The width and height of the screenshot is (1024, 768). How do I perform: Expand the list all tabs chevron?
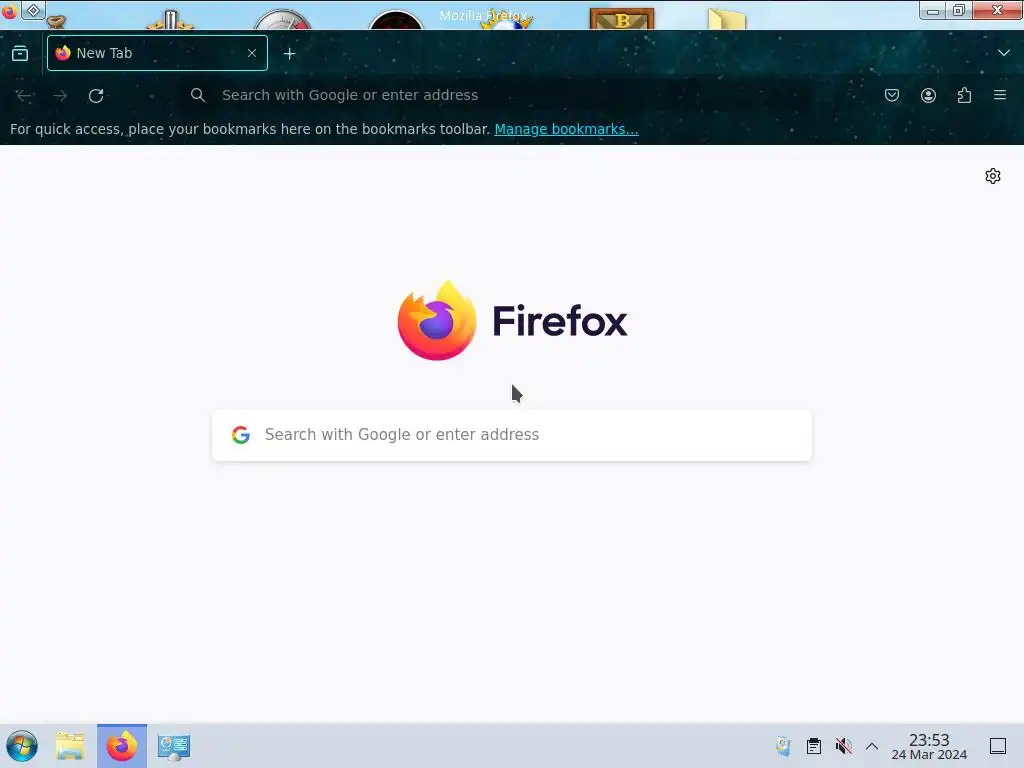pos(1004,53)
